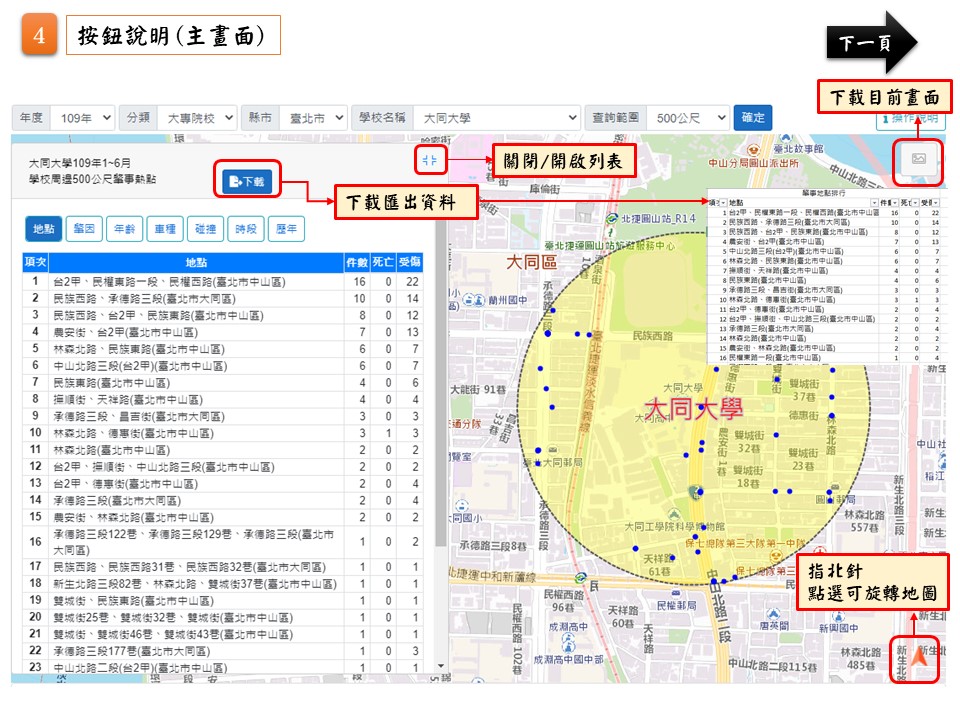Image resolution: width=960 pixels, height=720 pixels.
Task: Click row 林森北路、德惠街(臺北市中山區)
Action: coord(223,433)
